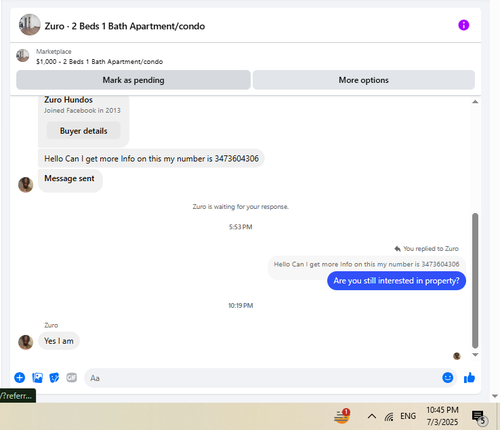The image size is (500, 430).
Task: Click the Zuro Hundos profile name
Action: pos(68,100)
